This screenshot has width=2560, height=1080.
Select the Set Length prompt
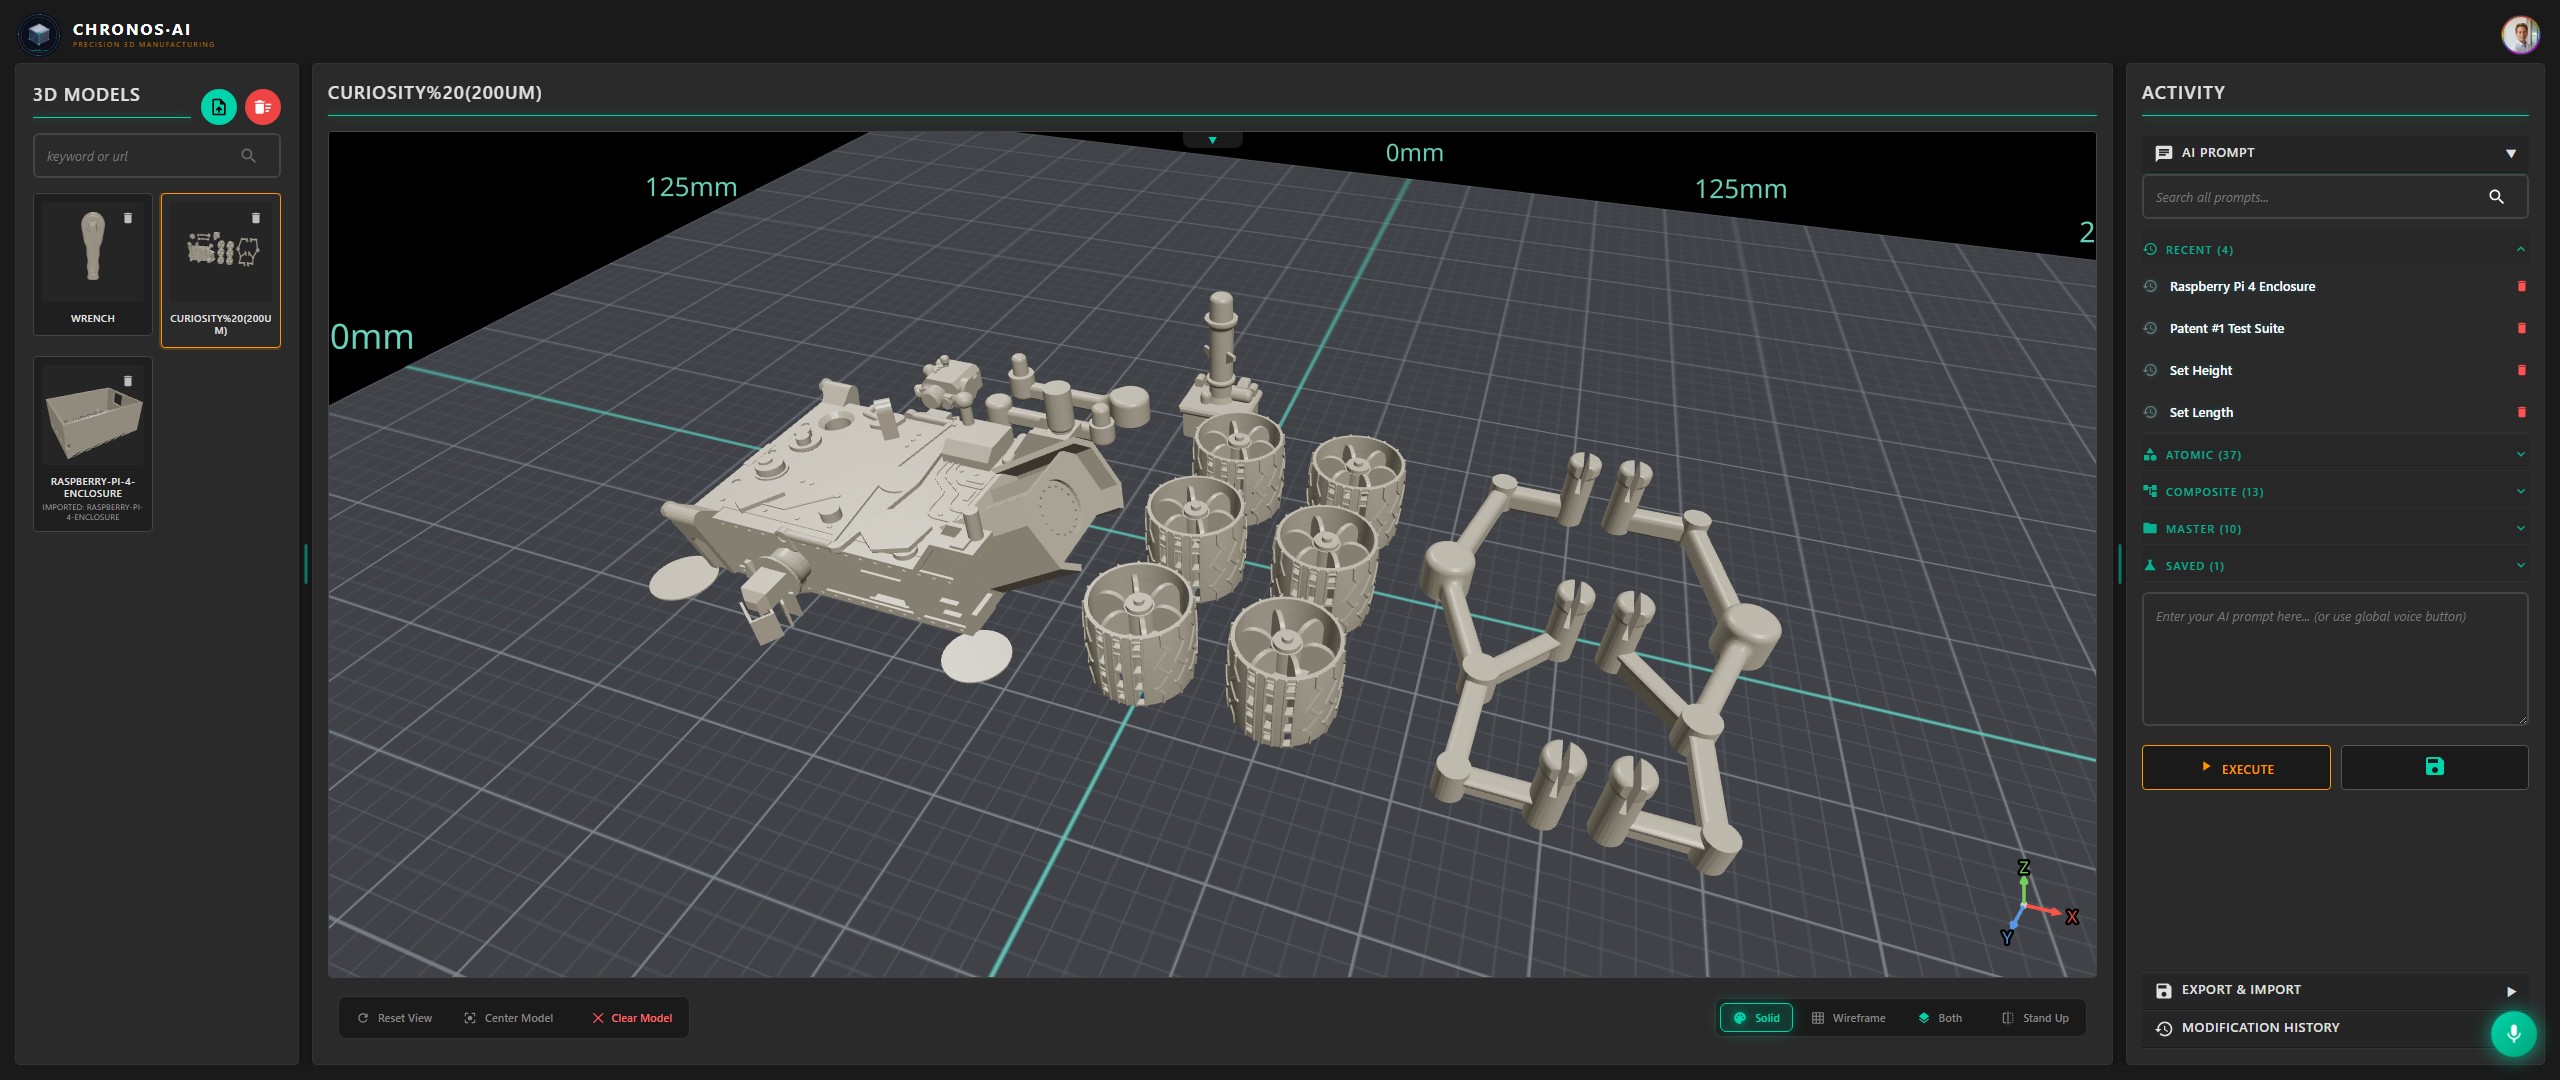(2201, 413)
